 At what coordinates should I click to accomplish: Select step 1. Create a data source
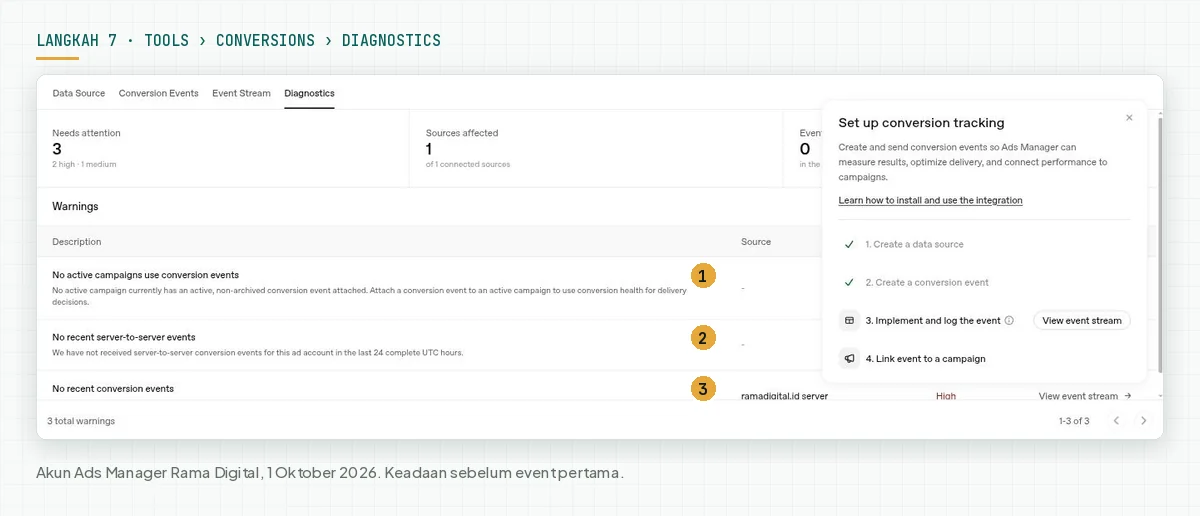tap(914, 244)
